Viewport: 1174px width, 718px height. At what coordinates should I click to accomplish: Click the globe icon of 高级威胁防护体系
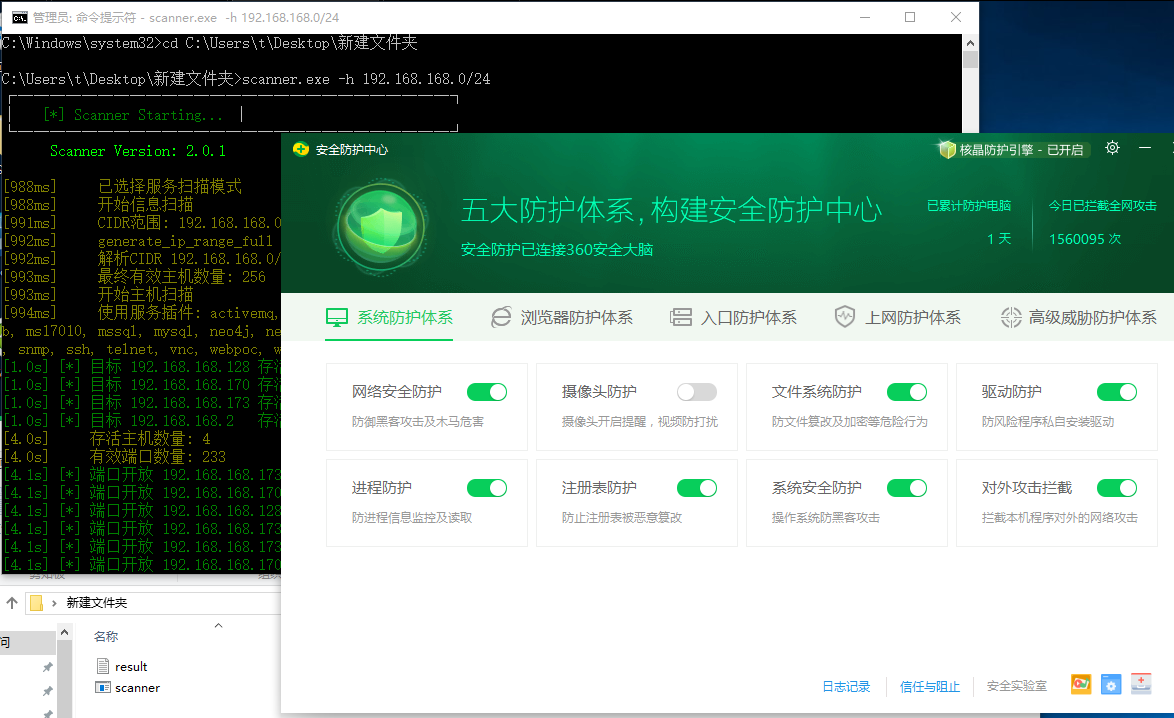(x=1011, y=317)
